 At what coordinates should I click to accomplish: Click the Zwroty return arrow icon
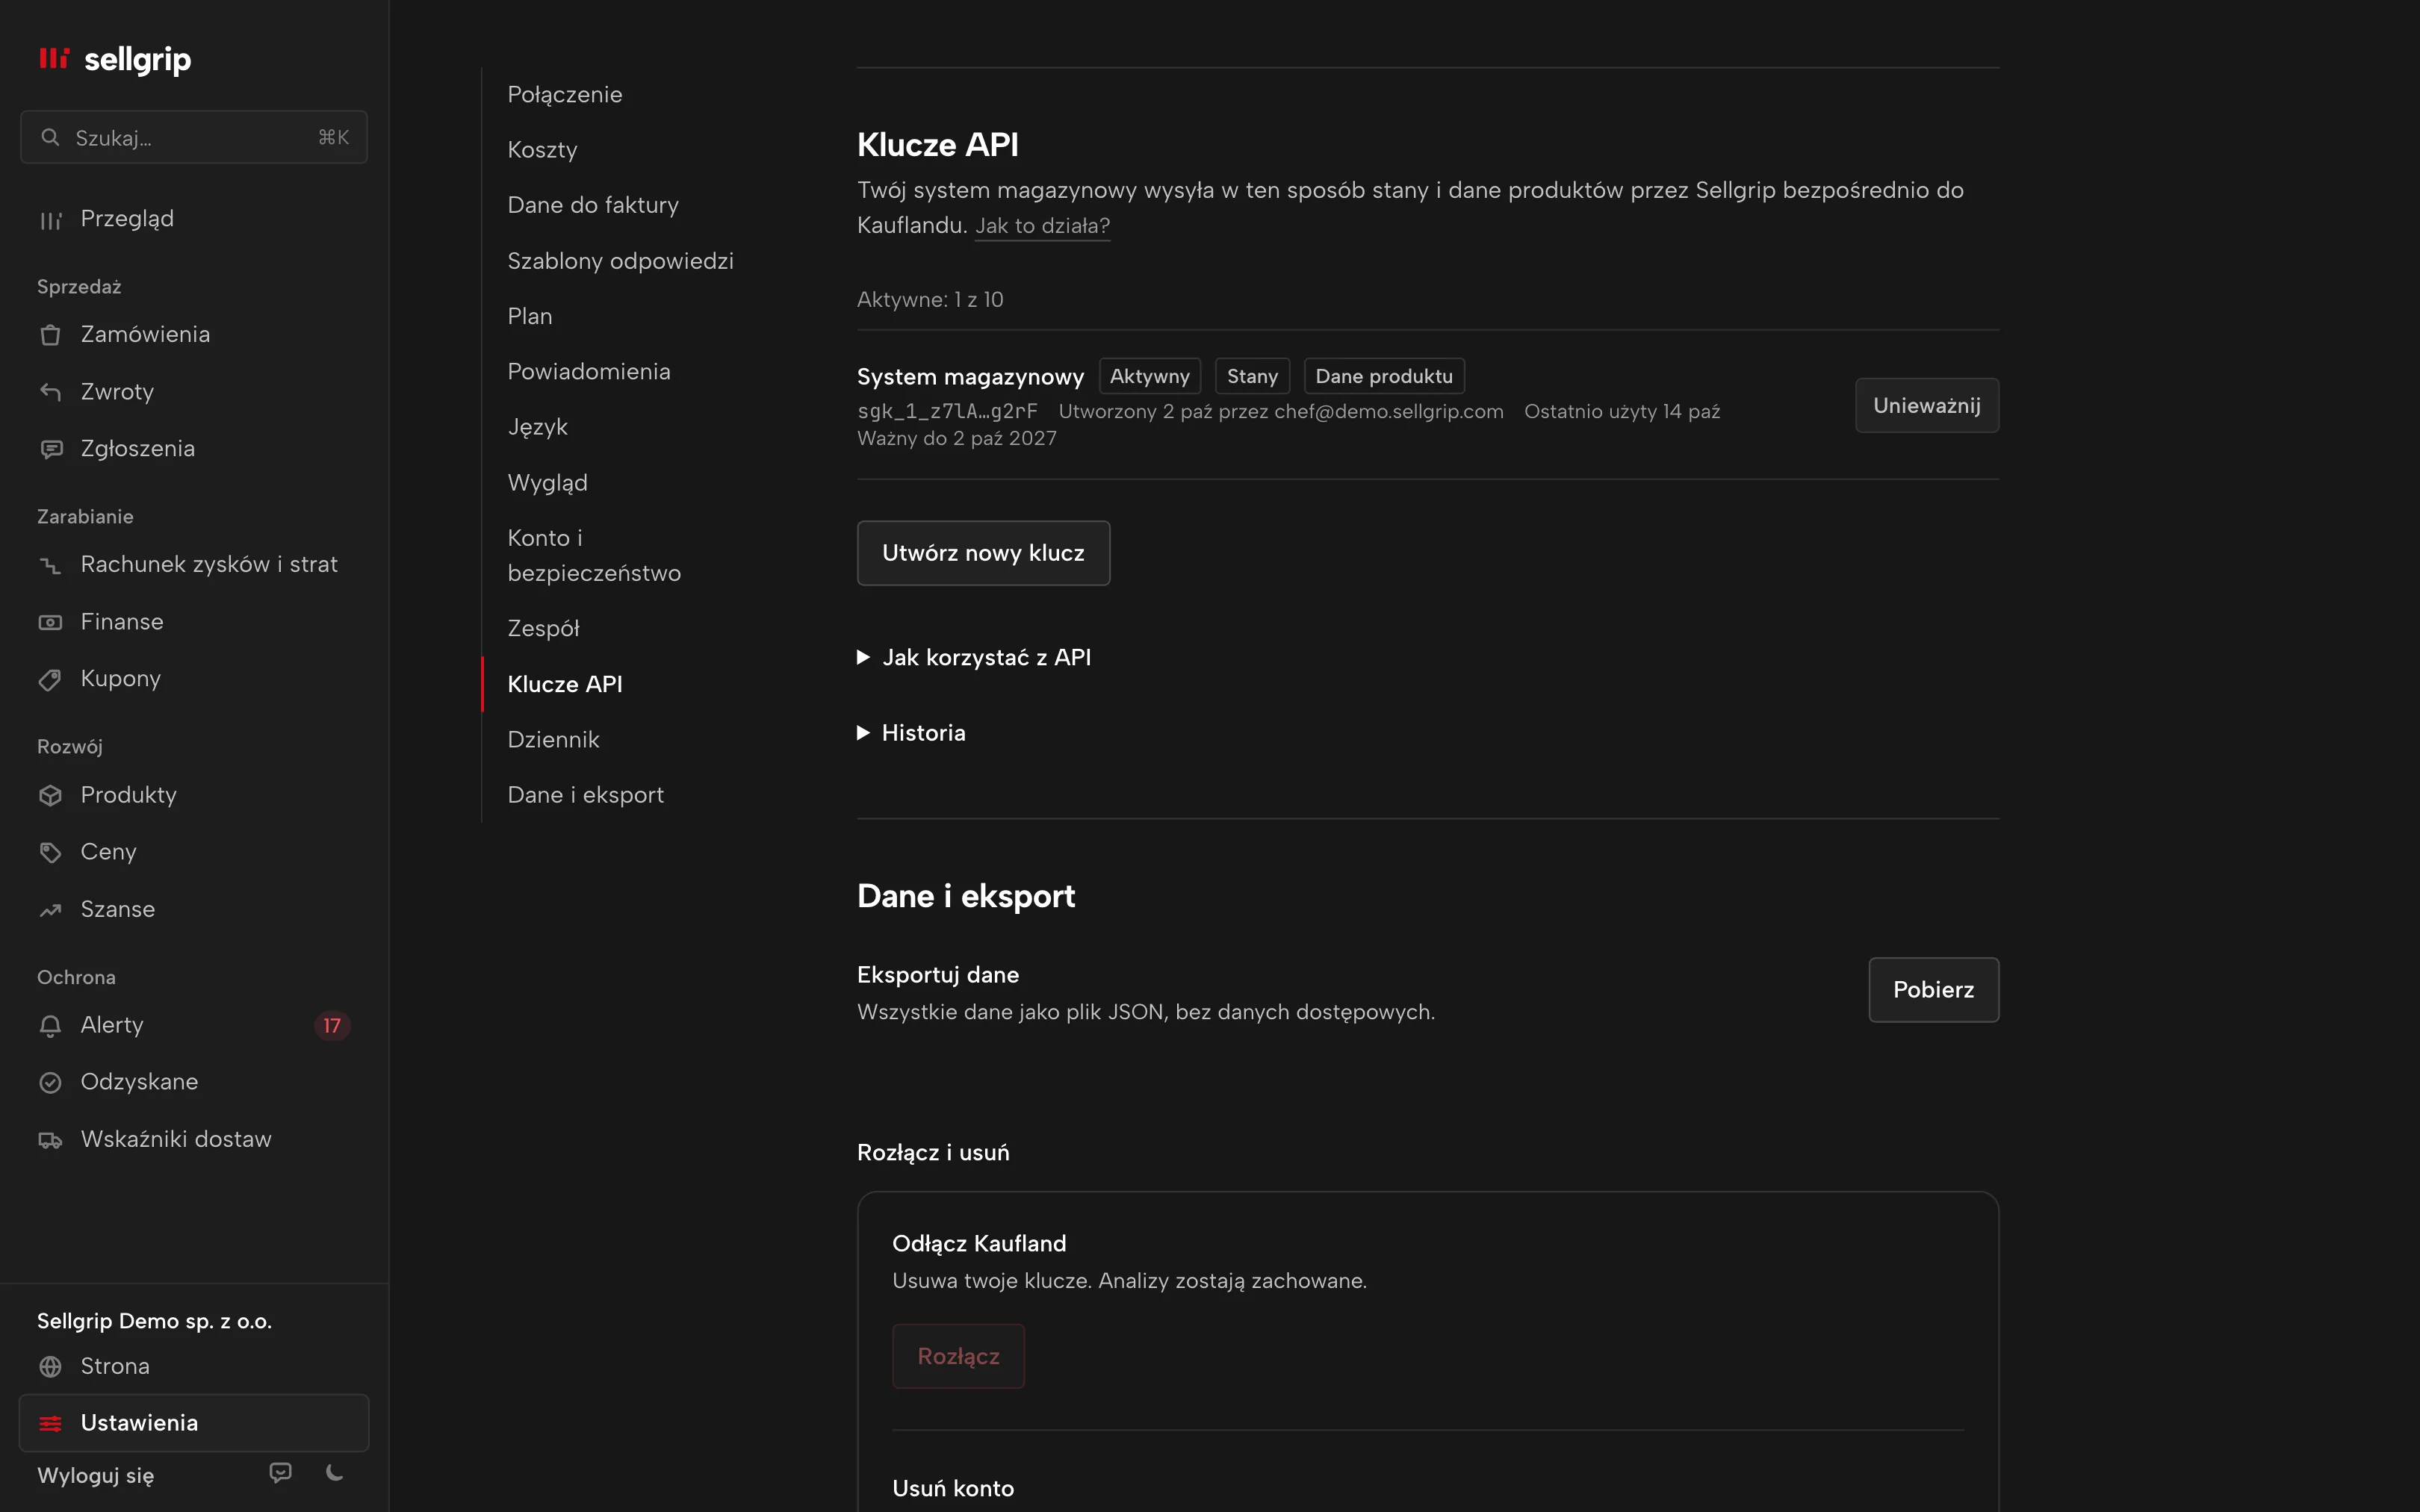pos(50,392)
